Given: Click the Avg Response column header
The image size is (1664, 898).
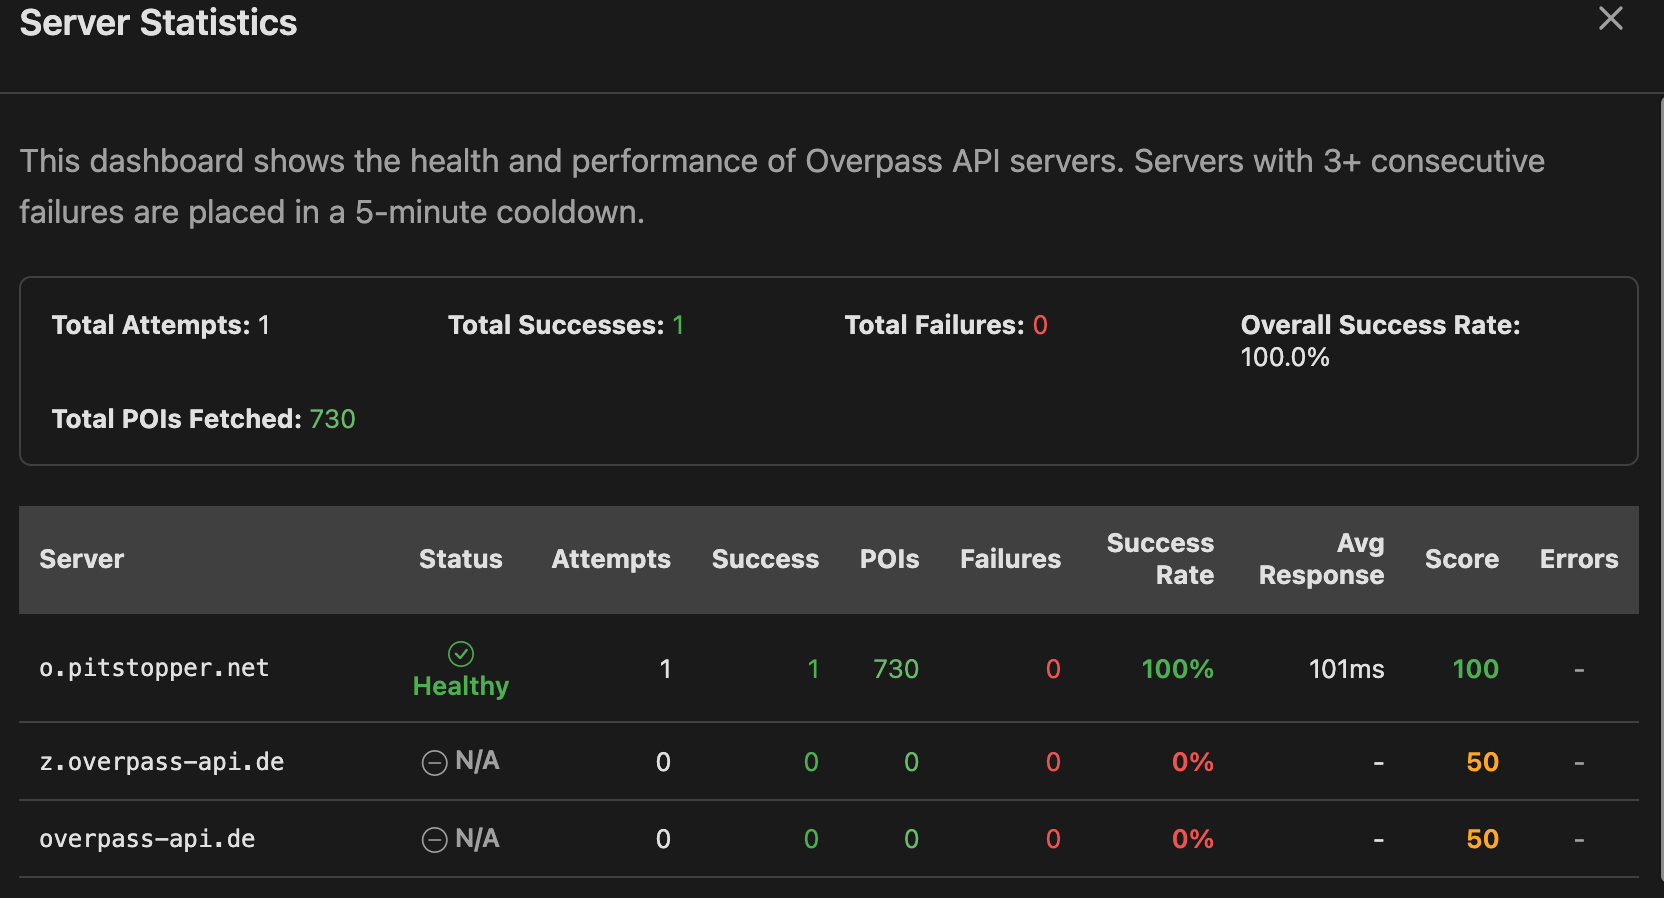Looking at the screenshot, I should [x=1321, y=559].
